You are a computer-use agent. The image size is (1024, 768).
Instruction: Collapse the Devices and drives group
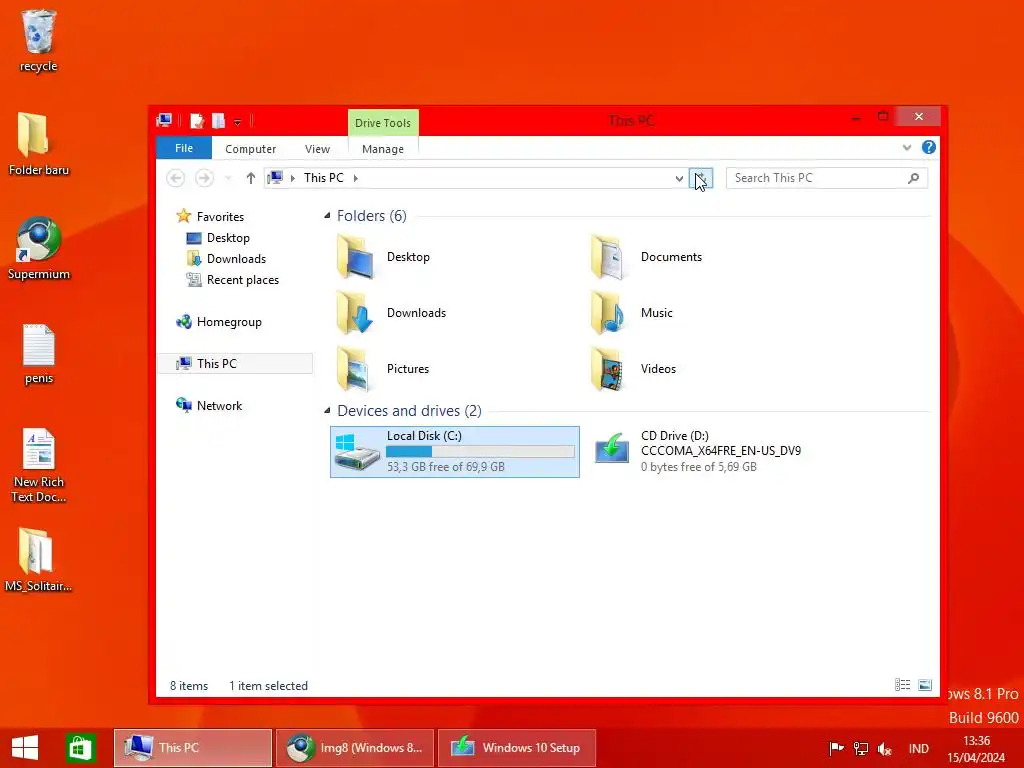(x=327, y=410)
